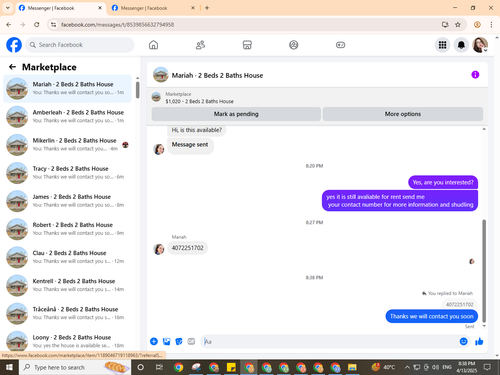Open the Windows Start menu
Image resolution: width=500 pixels, height=375 pixels.
click(x=9, y=367)
